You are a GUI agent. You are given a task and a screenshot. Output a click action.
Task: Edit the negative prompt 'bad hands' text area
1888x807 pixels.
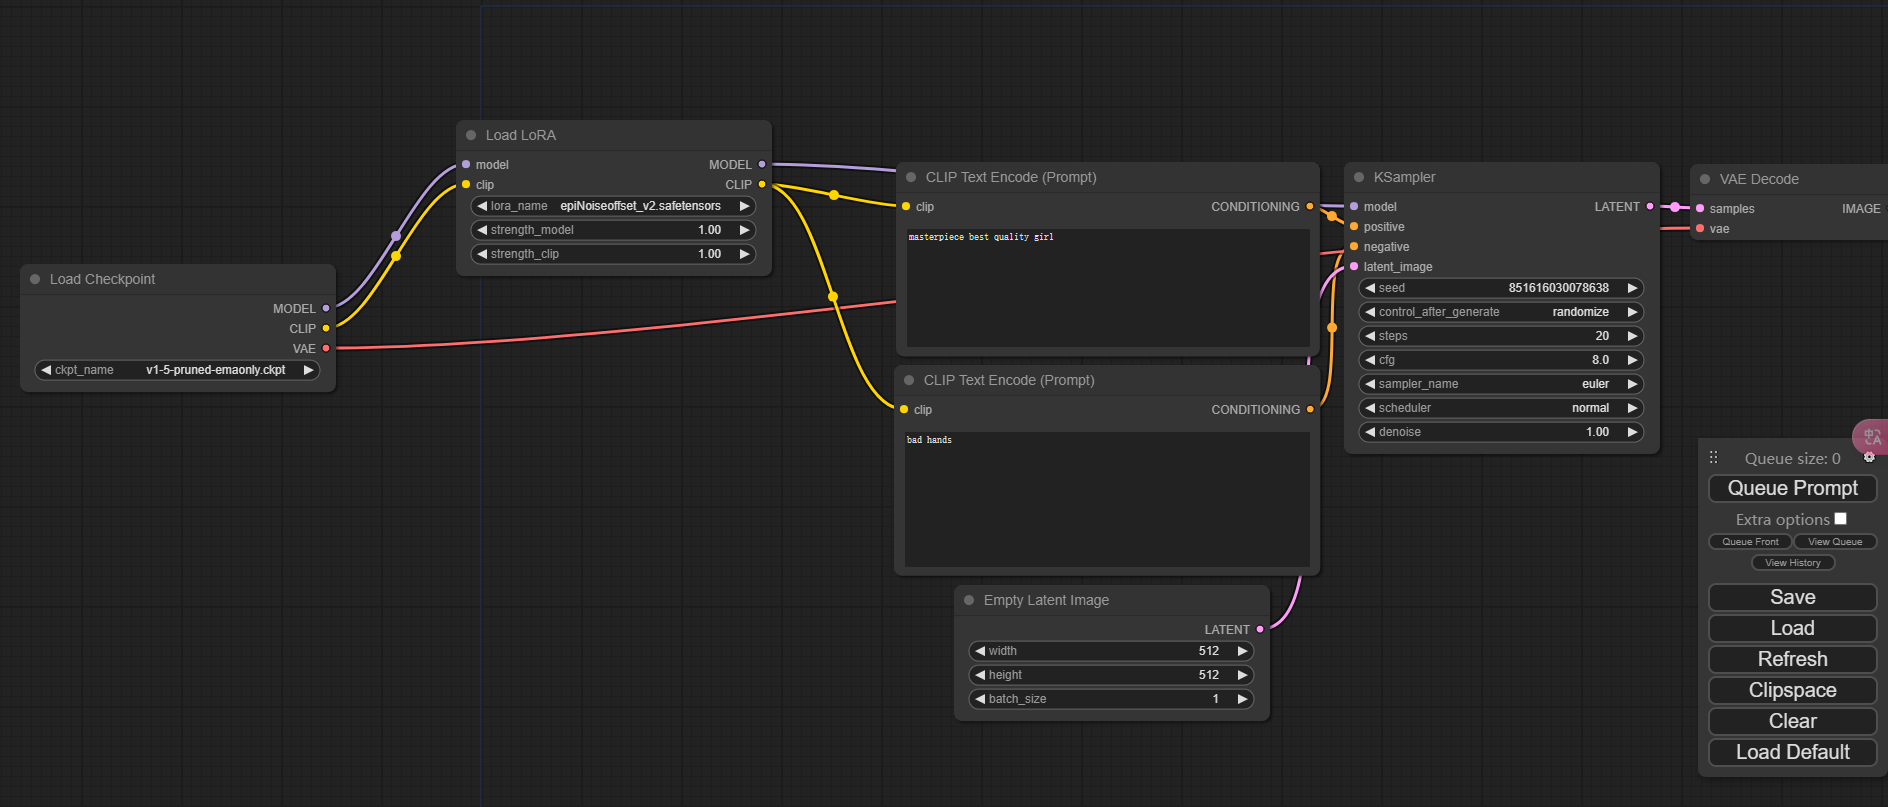pos(1107,499)
